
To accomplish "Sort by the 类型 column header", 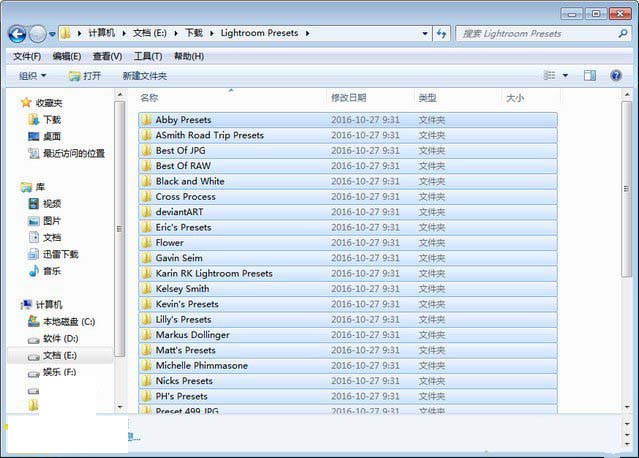I will (427, 98).
